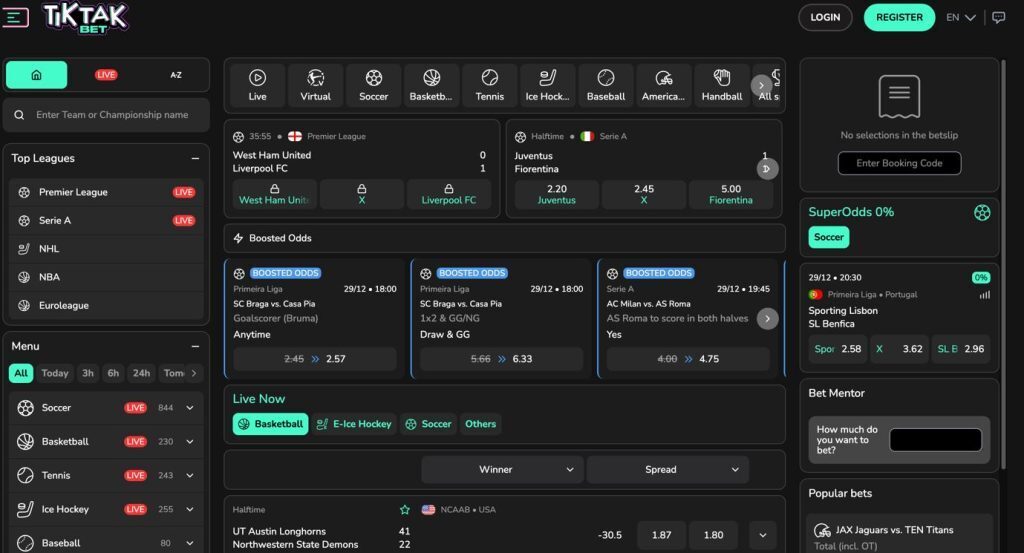Open the hamburger side menu
This screenshot has width=1024, height=553.
coord(16,18)
